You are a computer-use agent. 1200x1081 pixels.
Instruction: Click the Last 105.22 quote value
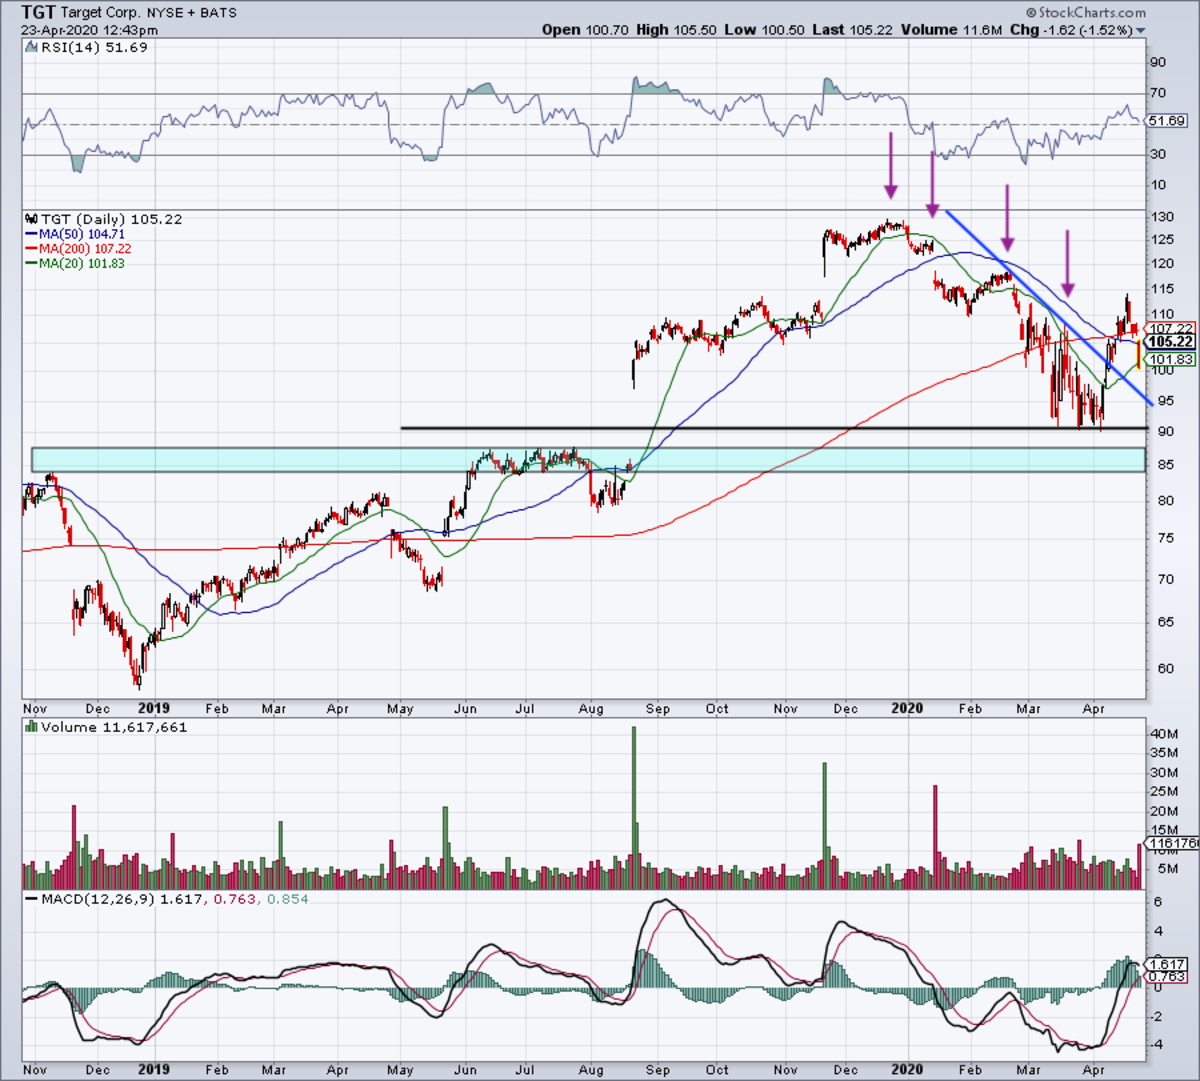[852, 30]
